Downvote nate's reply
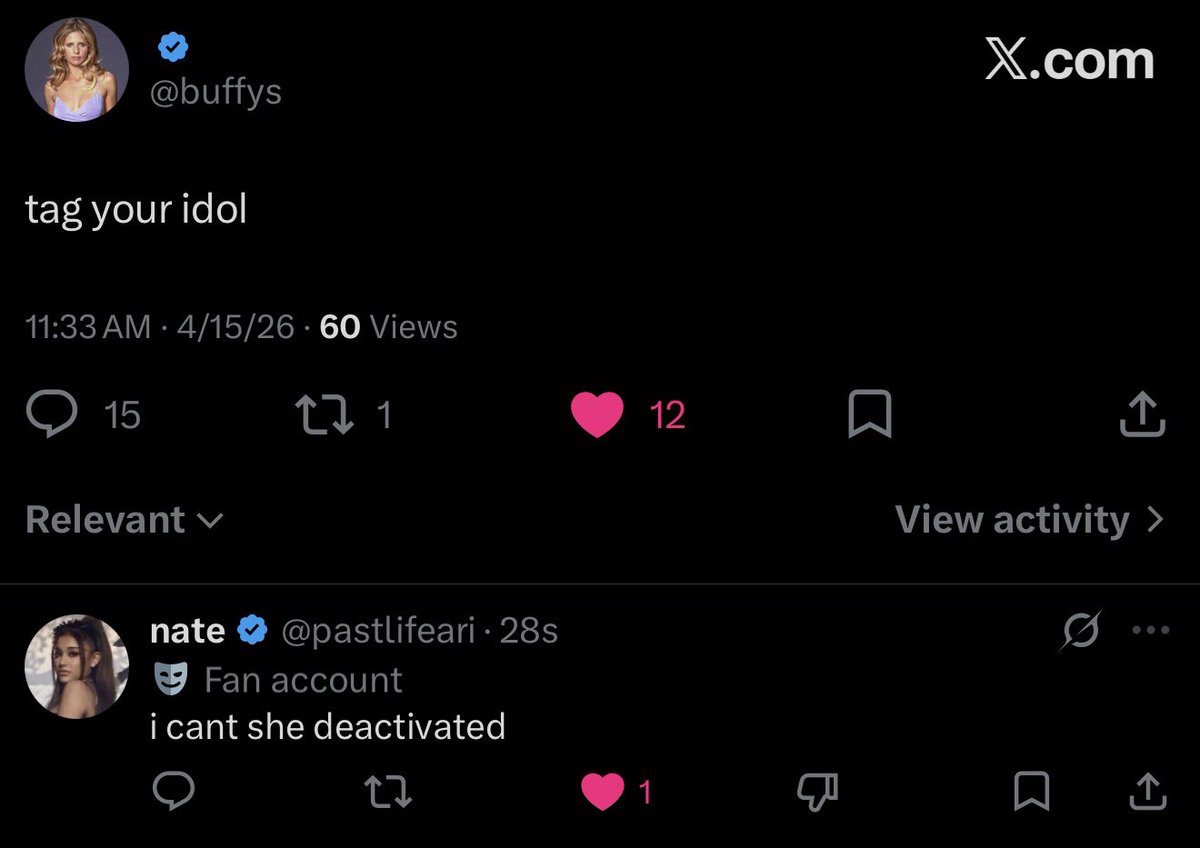1200x848 pixels. [x=816, y=792]
